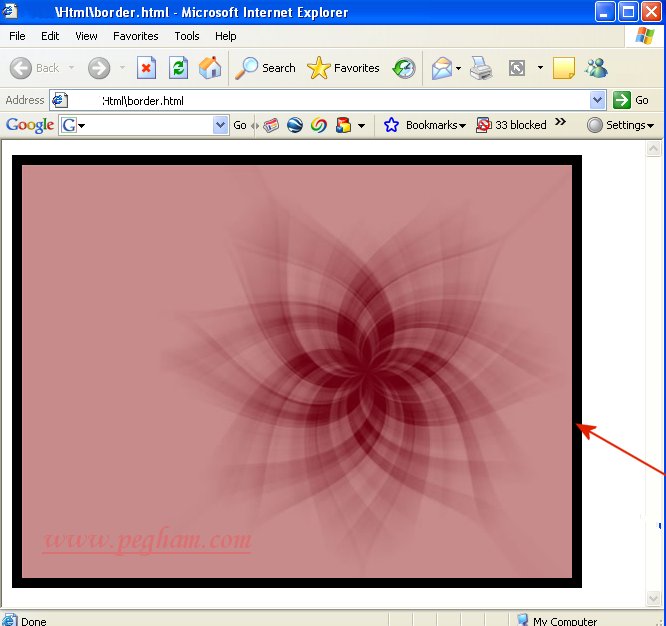666x626 pixels.
Task: Open the View menu
Action: (x=86, y=36)
